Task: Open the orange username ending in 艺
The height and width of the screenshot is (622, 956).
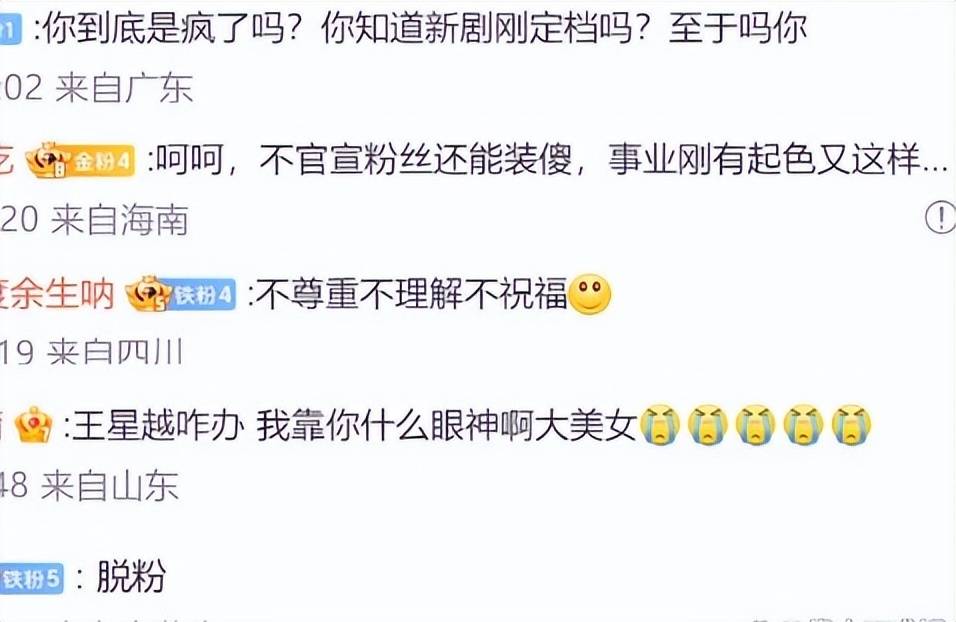Action: coord(7,160)
